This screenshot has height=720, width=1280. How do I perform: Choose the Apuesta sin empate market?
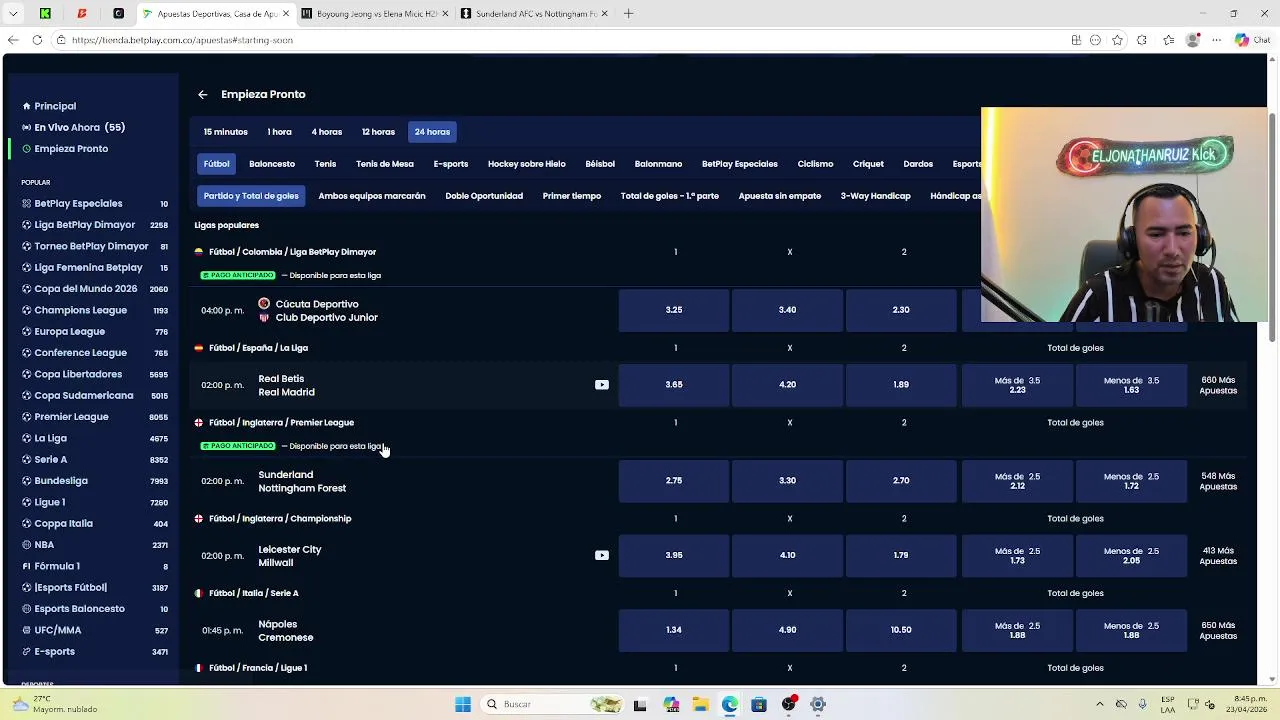(x=780, y=196)
